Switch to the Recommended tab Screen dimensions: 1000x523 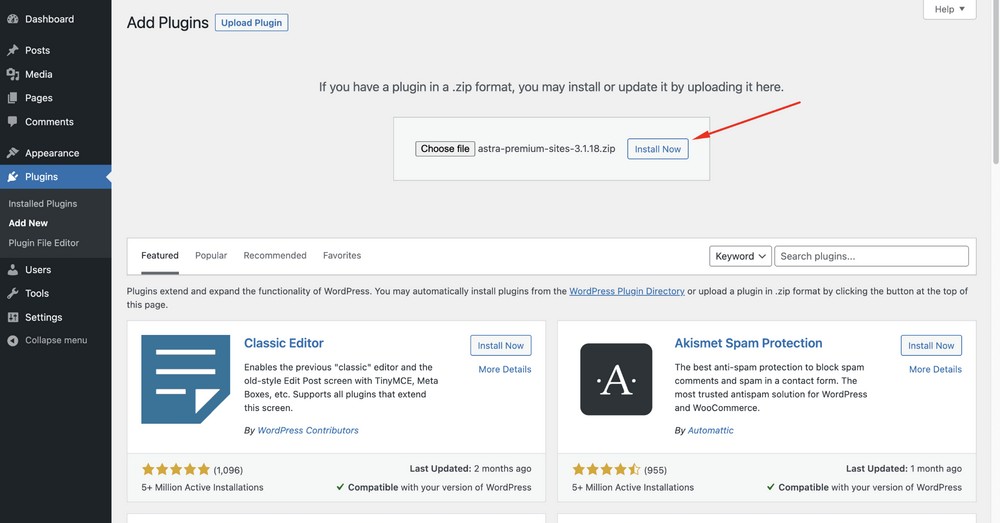275,255
